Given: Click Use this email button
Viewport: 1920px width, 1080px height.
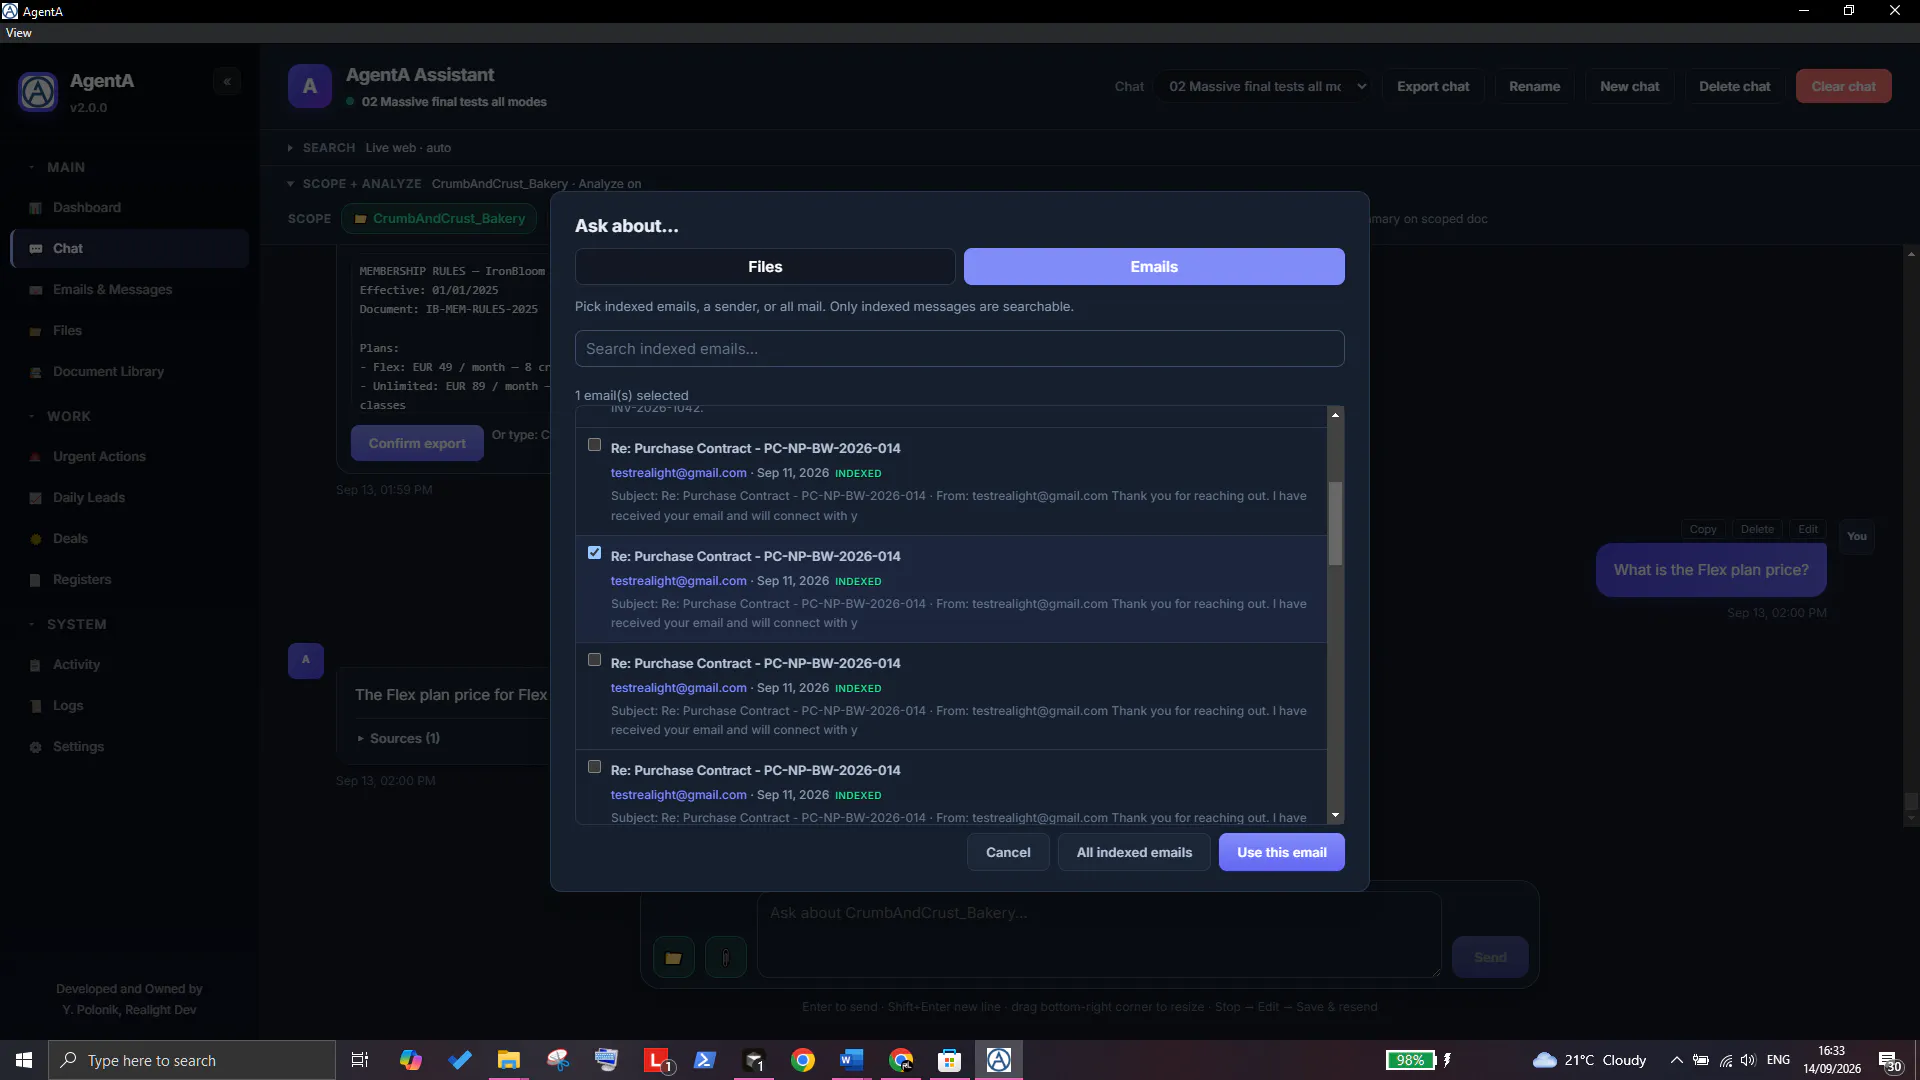Looking at the screenshot, I should [x=1281, y=853].
